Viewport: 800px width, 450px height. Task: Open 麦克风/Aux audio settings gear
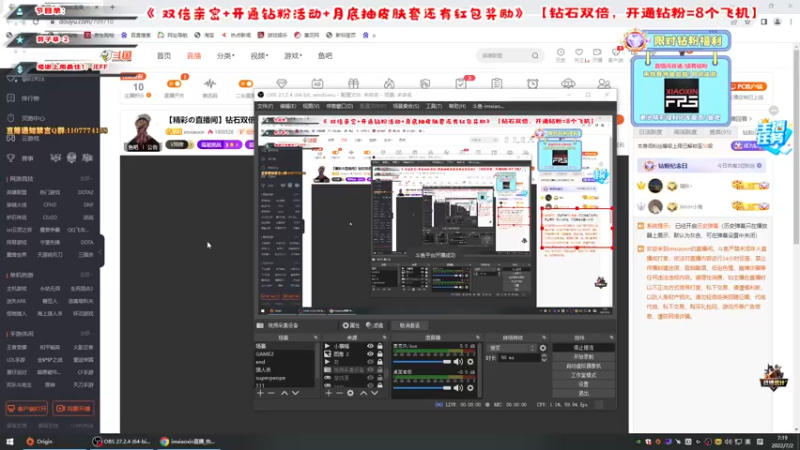pyautogui.click(x=470, y=362)
